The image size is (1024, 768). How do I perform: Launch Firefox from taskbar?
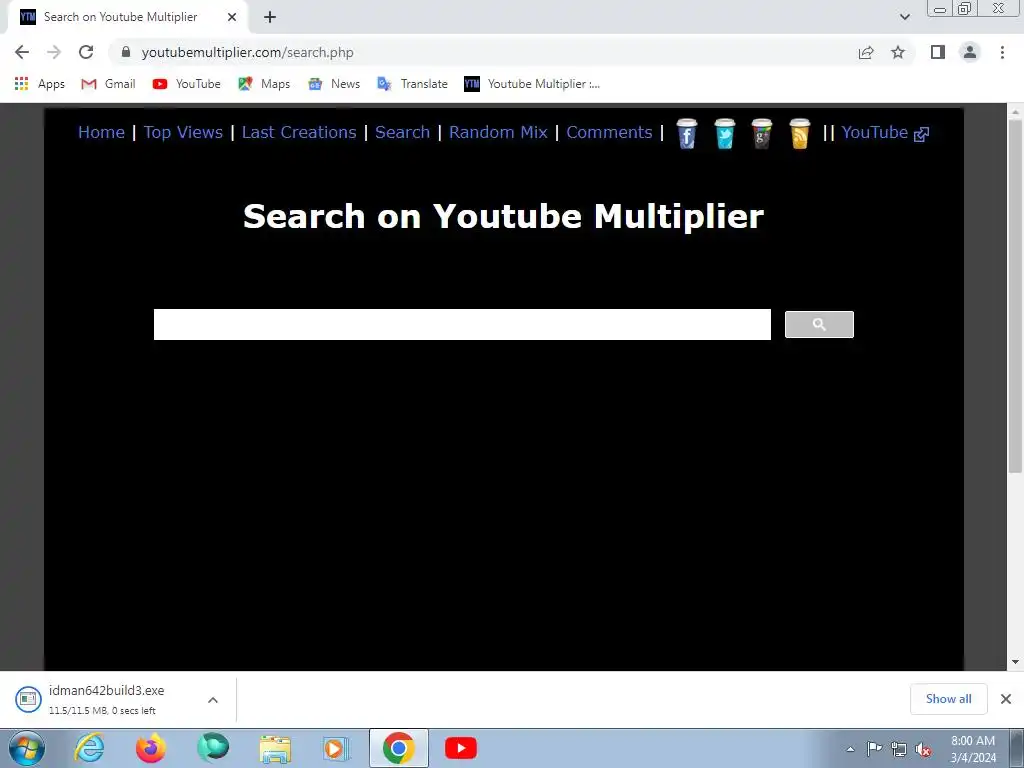[x=151, y=748]
